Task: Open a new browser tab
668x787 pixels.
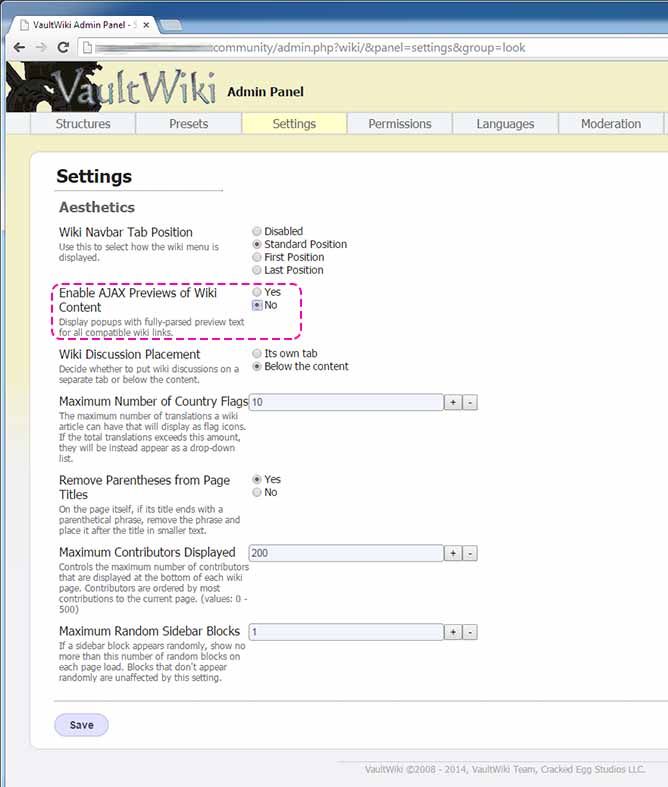Action: 171,25
